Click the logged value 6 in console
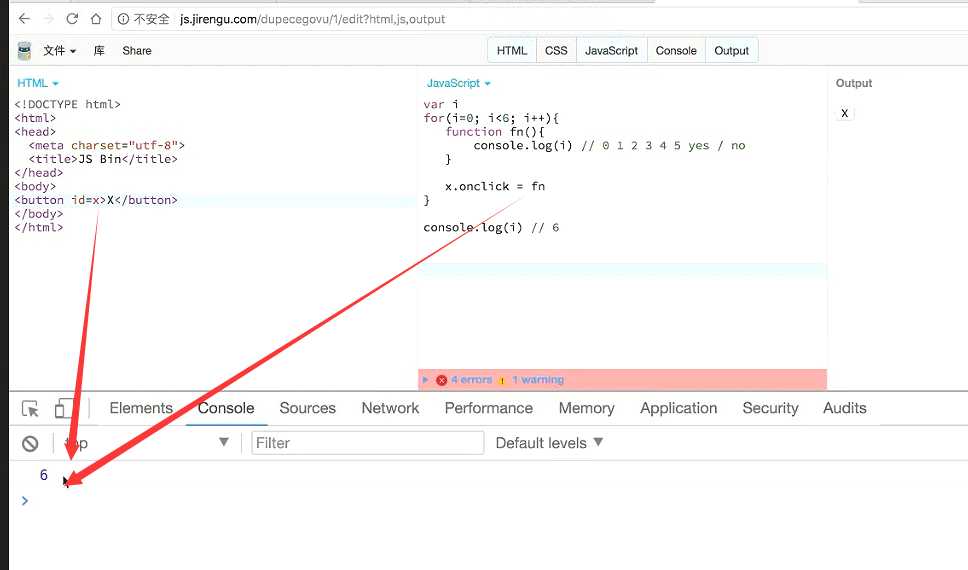This screenshot has height=570, width=968. (43, 475)
